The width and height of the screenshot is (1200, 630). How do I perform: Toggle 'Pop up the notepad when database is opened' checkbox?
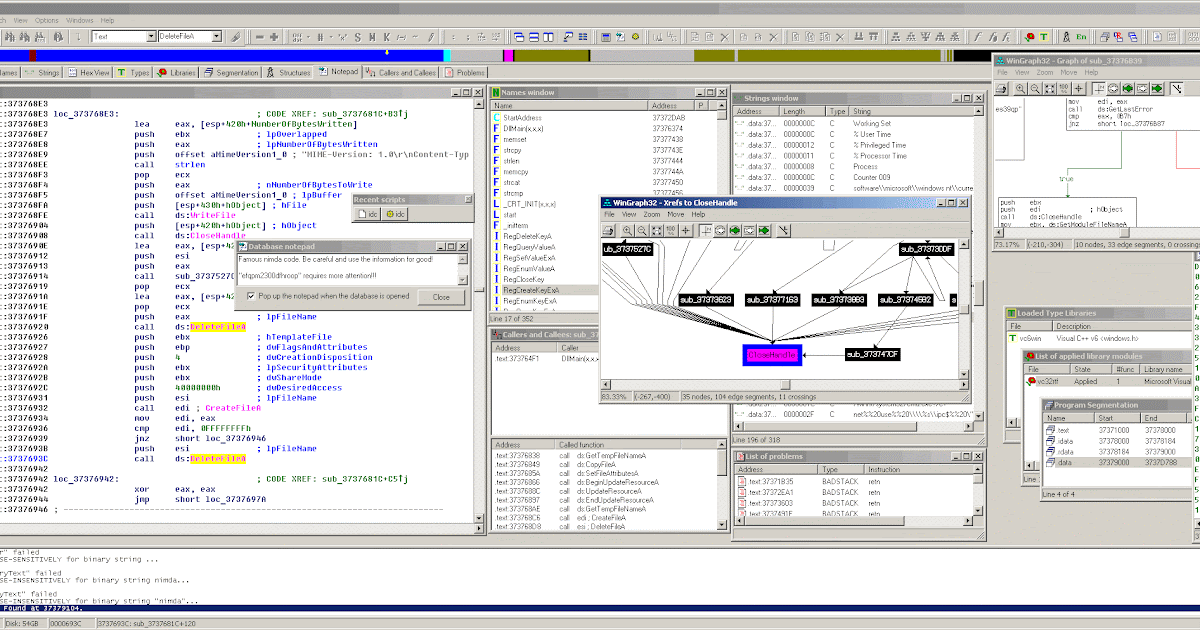pyautogui.click(x=250, y=296)
